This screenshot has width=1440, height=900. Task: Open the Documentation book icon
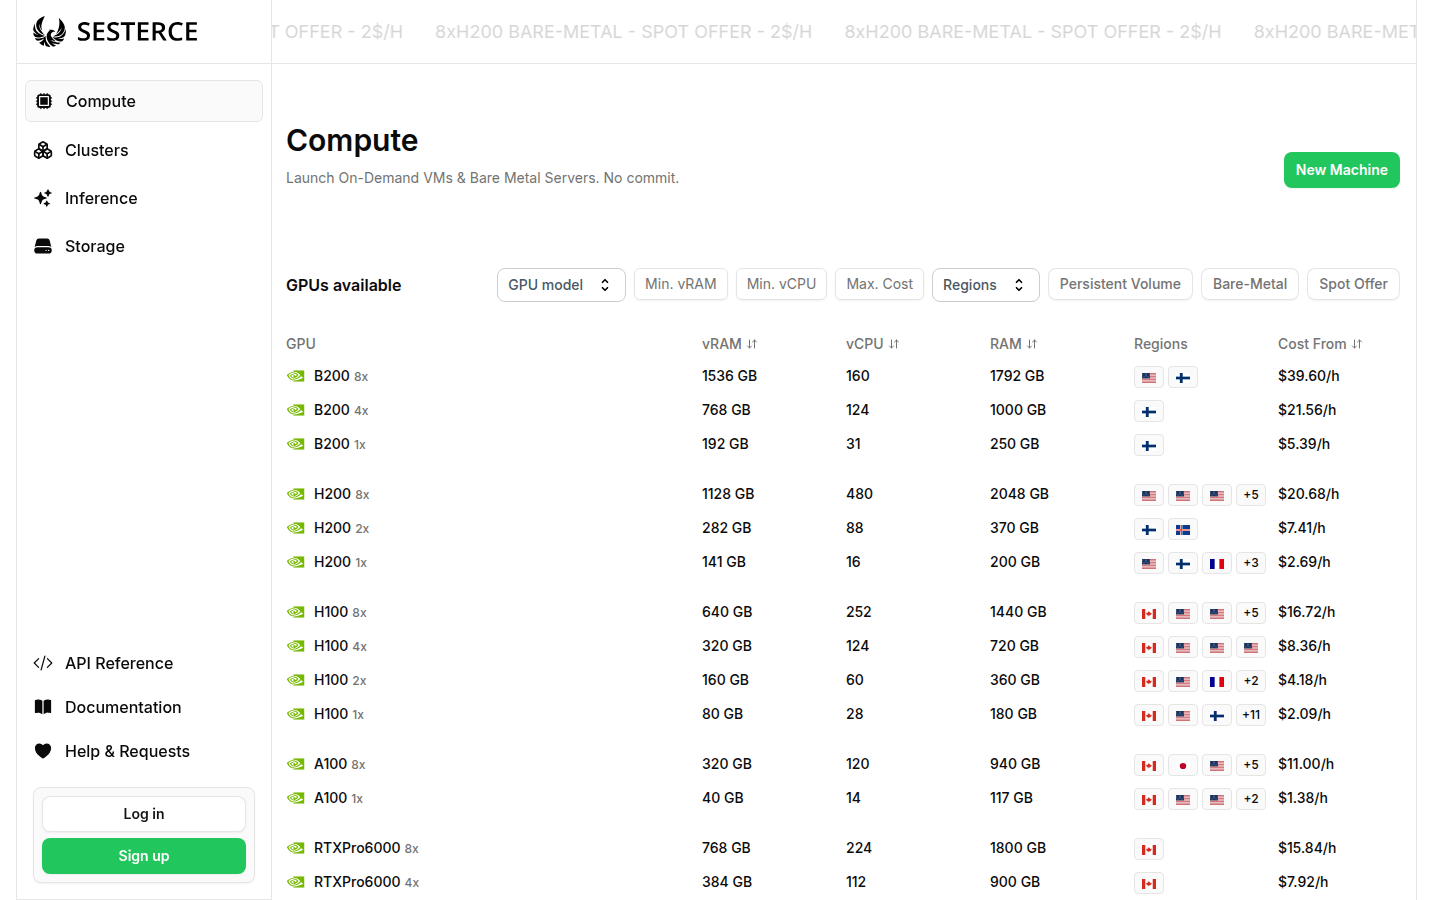click(x=43, y=707)
